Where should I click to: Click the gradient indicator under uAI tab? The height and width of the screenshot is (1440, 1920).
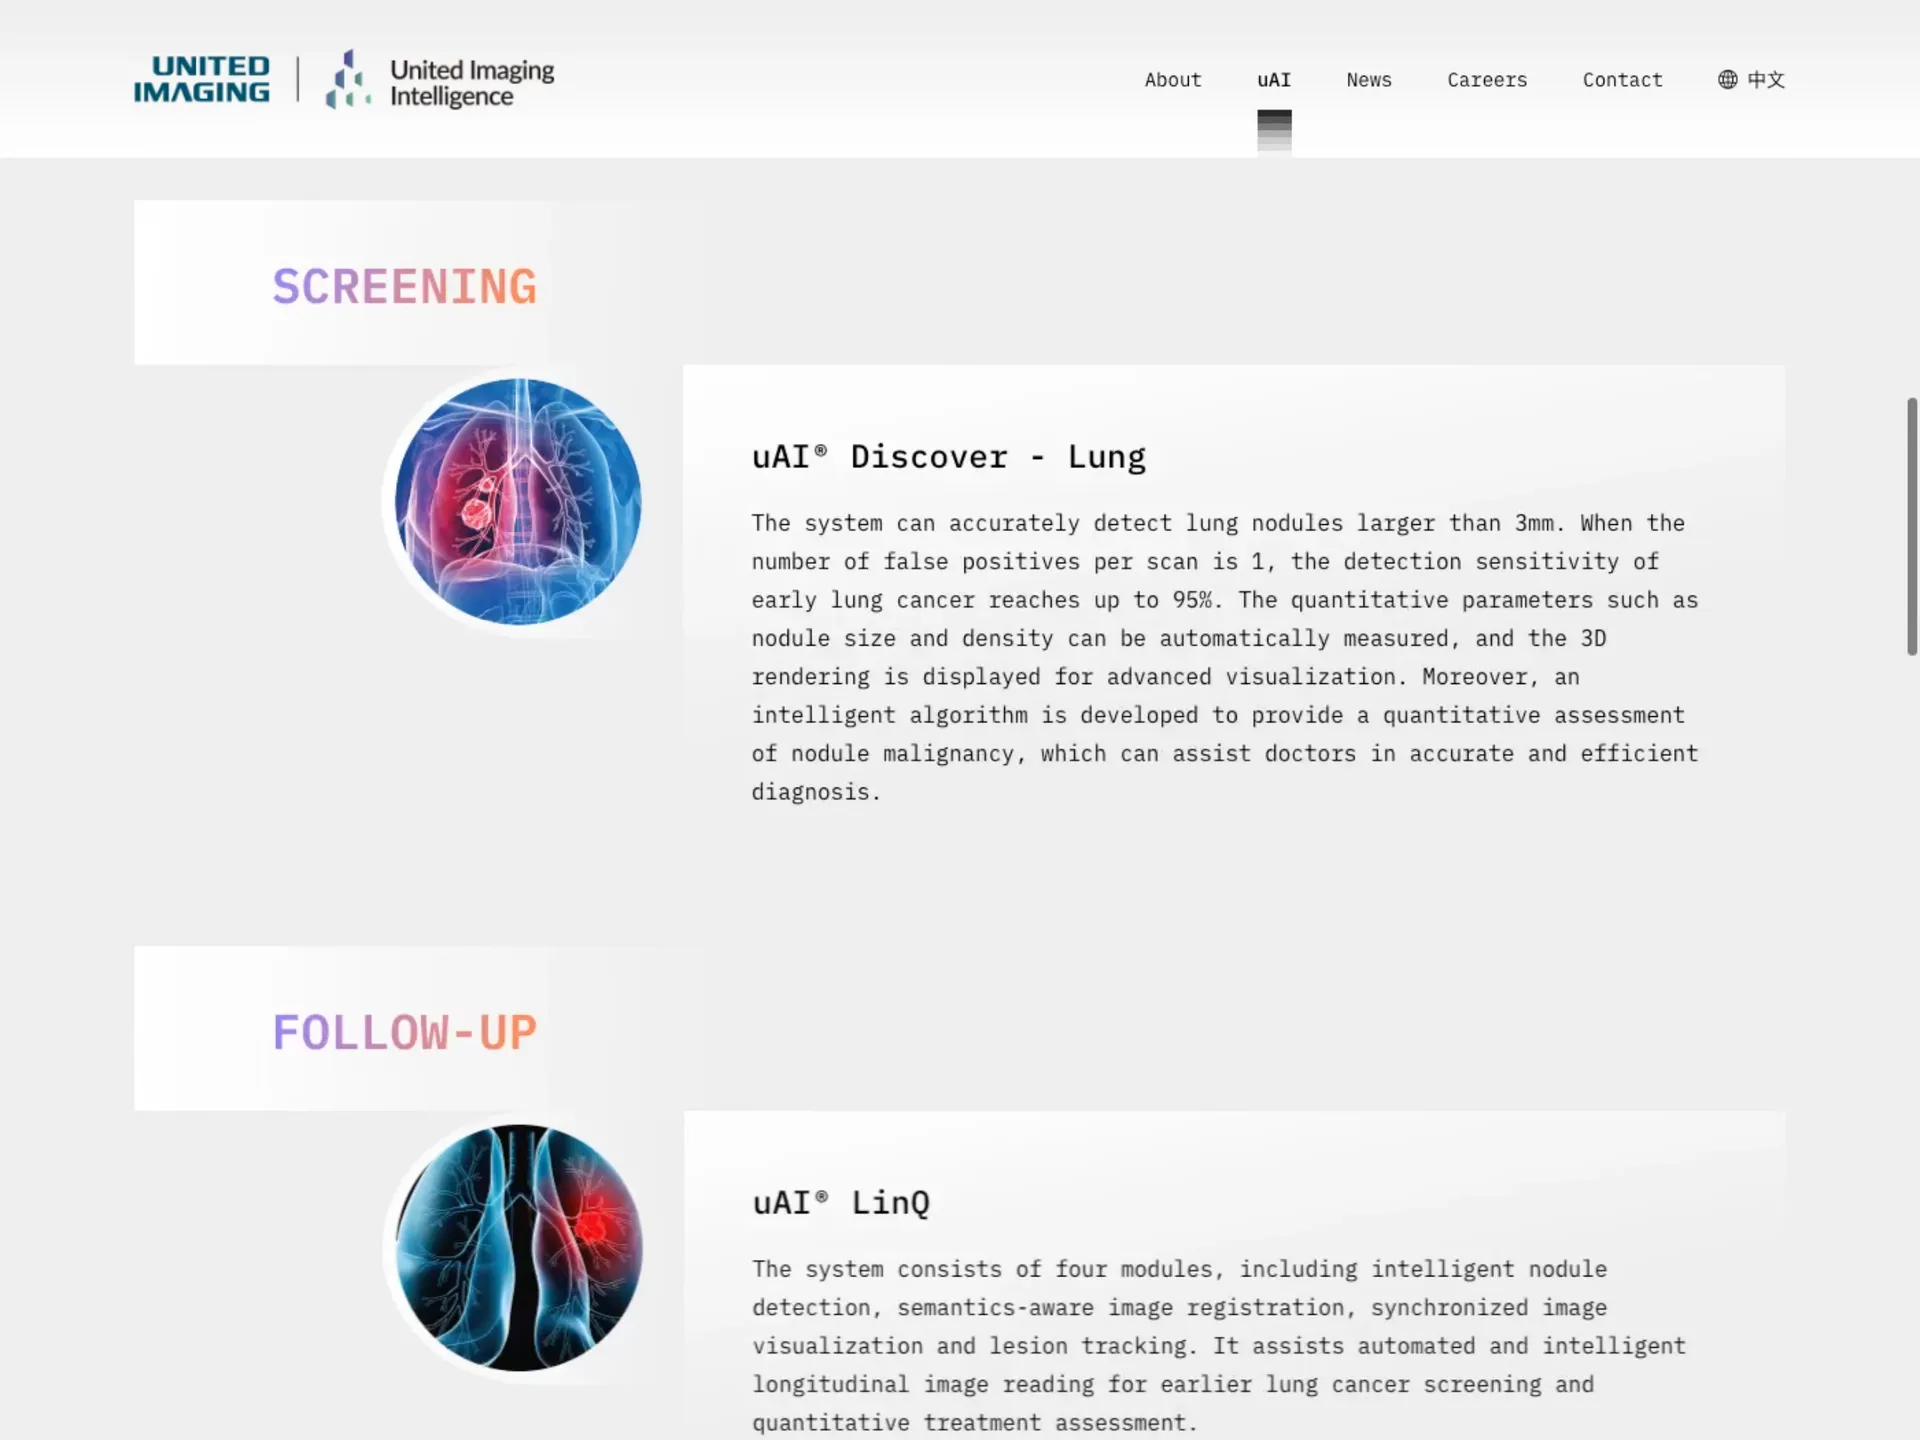tap(1273, 131)
